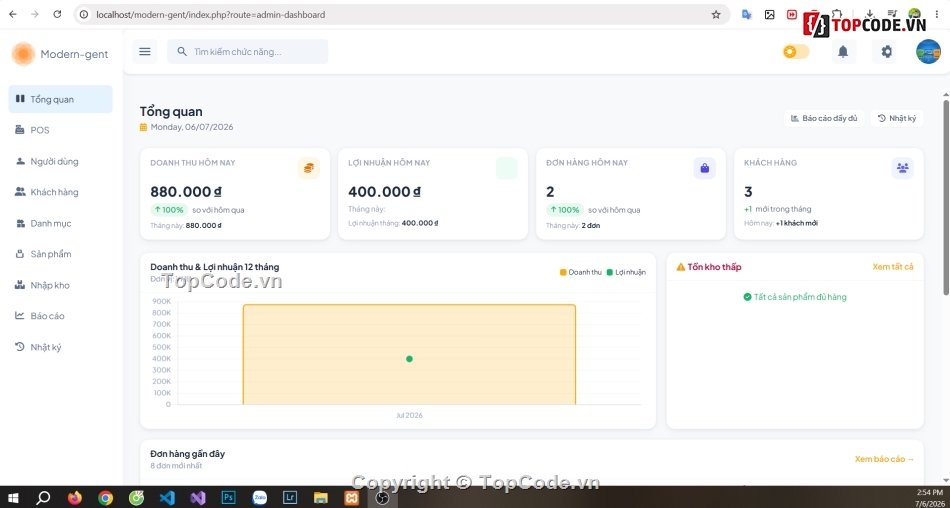Open Danh mục via its sidebar icon
Viewport: 950px width, 508px height.
[20, 223]
